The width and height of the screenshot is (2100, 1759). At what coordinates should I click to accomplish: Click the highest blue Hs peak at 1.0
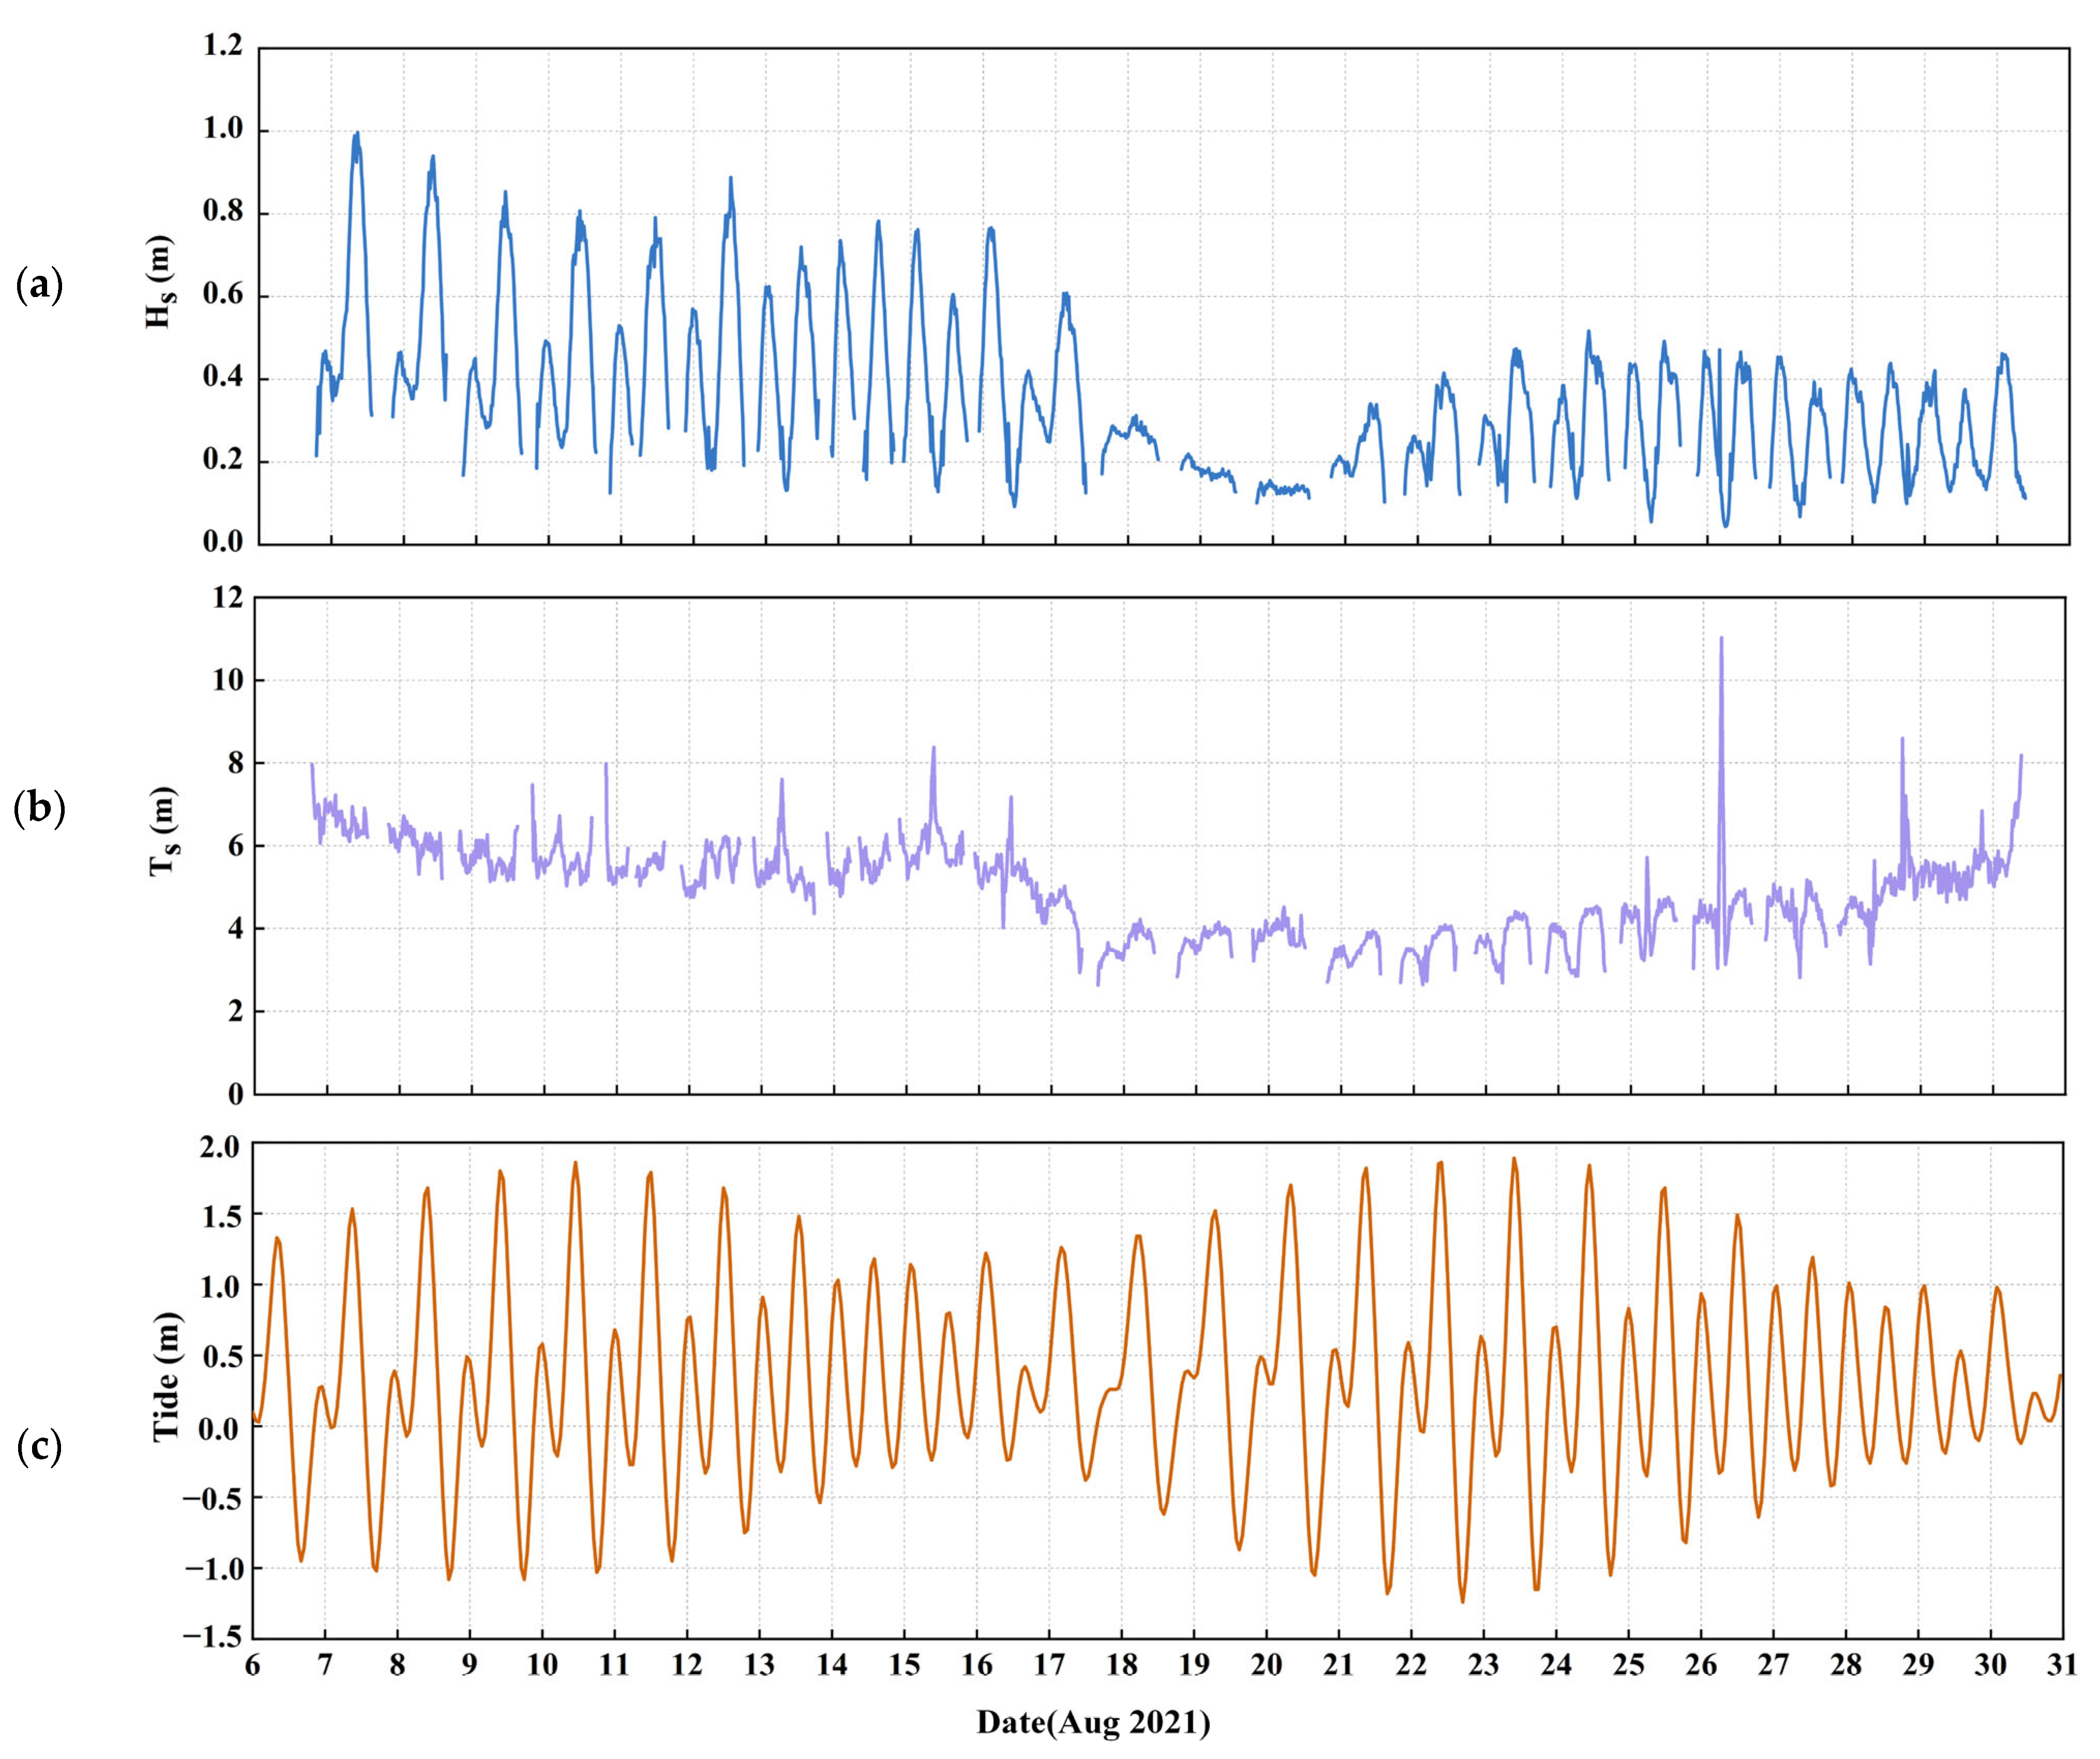tap(356, 134)
